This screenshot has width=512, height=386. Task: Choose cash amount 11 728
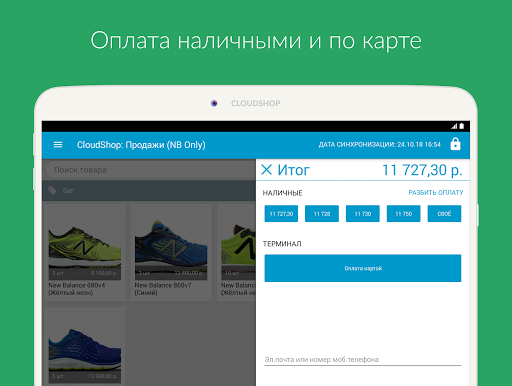click(x=322, y=214)
